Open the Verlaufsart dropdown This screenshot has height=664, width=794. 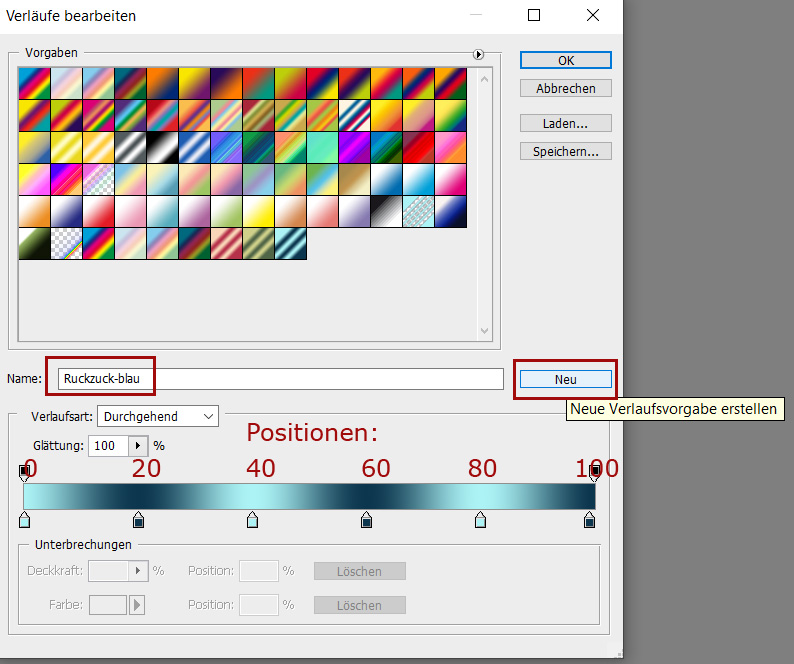159,416
